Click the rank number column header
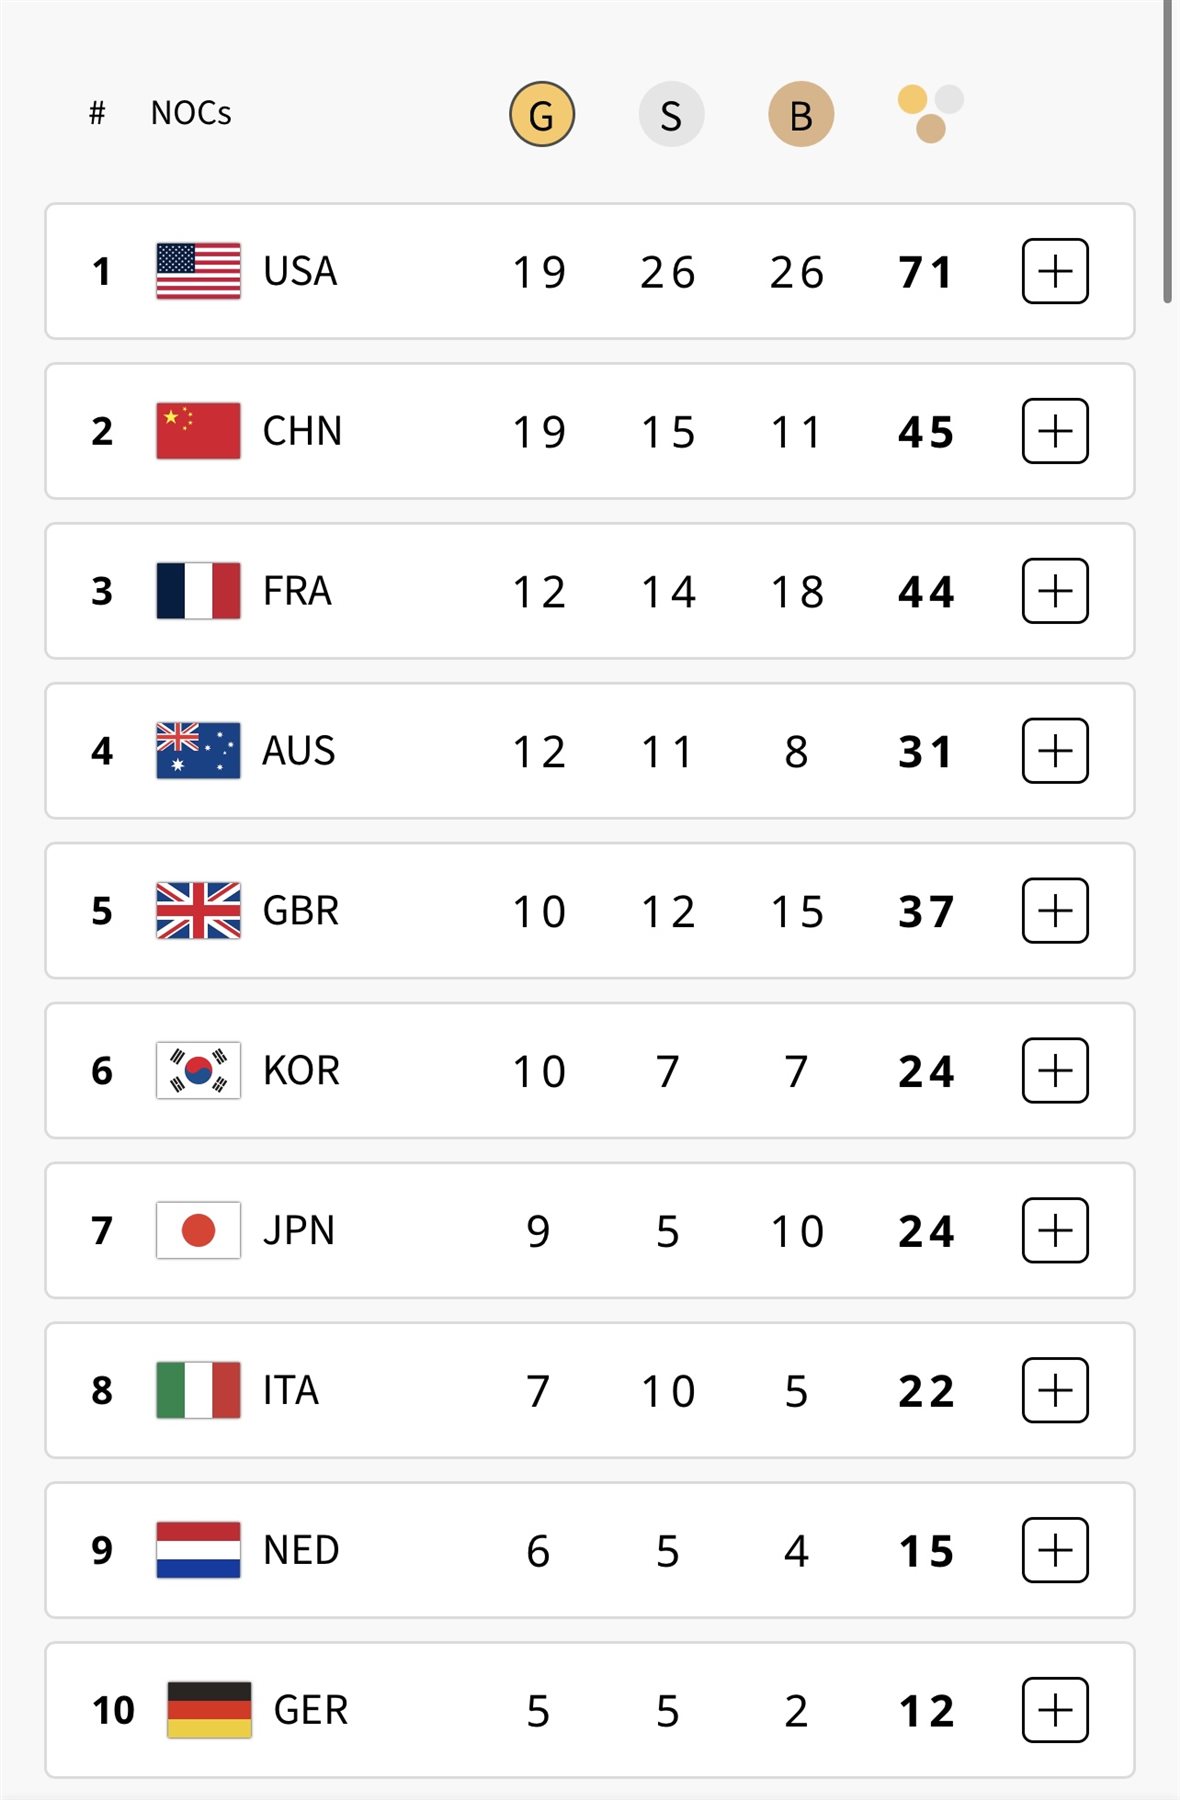The image size is (1180, 1800). (x=97, y=113)
